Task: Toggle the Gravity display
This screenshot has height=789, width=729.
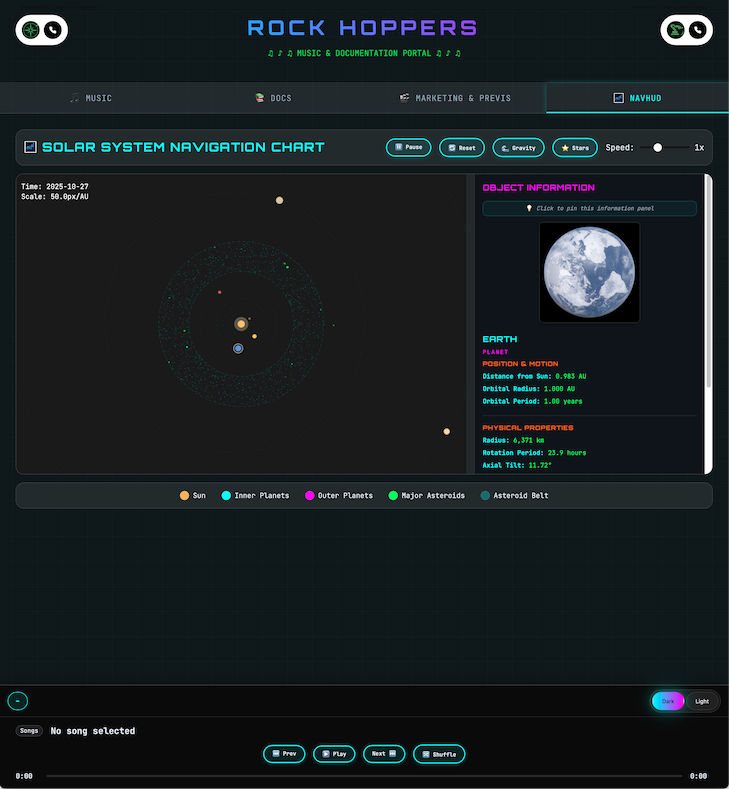Action: pos(518,148)
